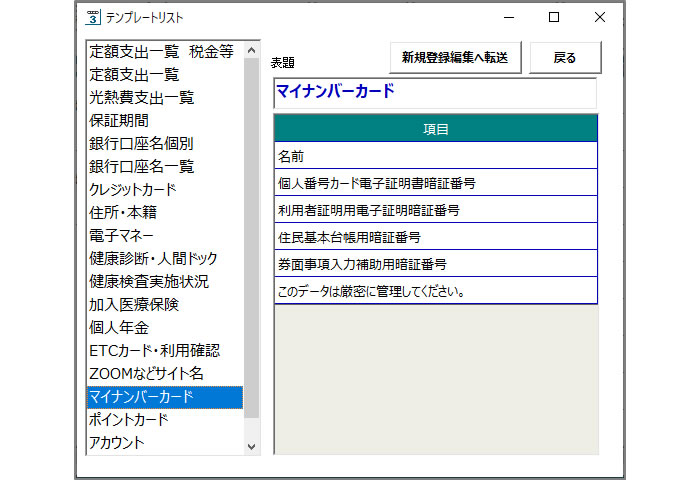Select 住所・本籍 template
Viewport: 700px width, 480px height.
point(165,213)
